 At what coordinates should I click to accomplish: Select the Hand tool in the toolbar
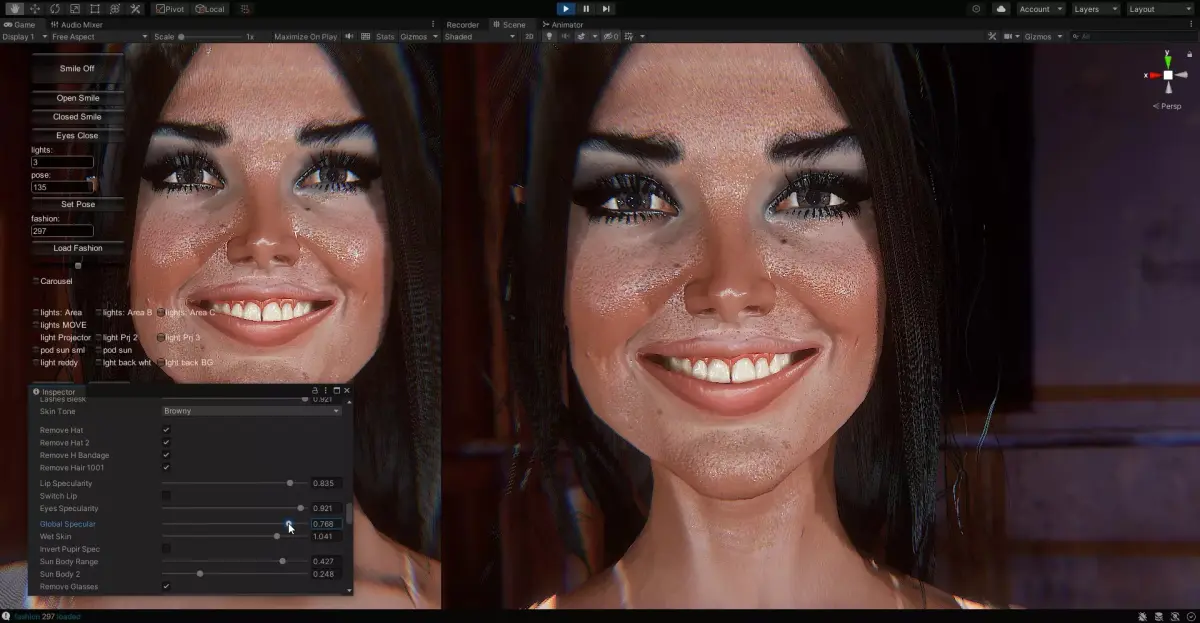15,9
